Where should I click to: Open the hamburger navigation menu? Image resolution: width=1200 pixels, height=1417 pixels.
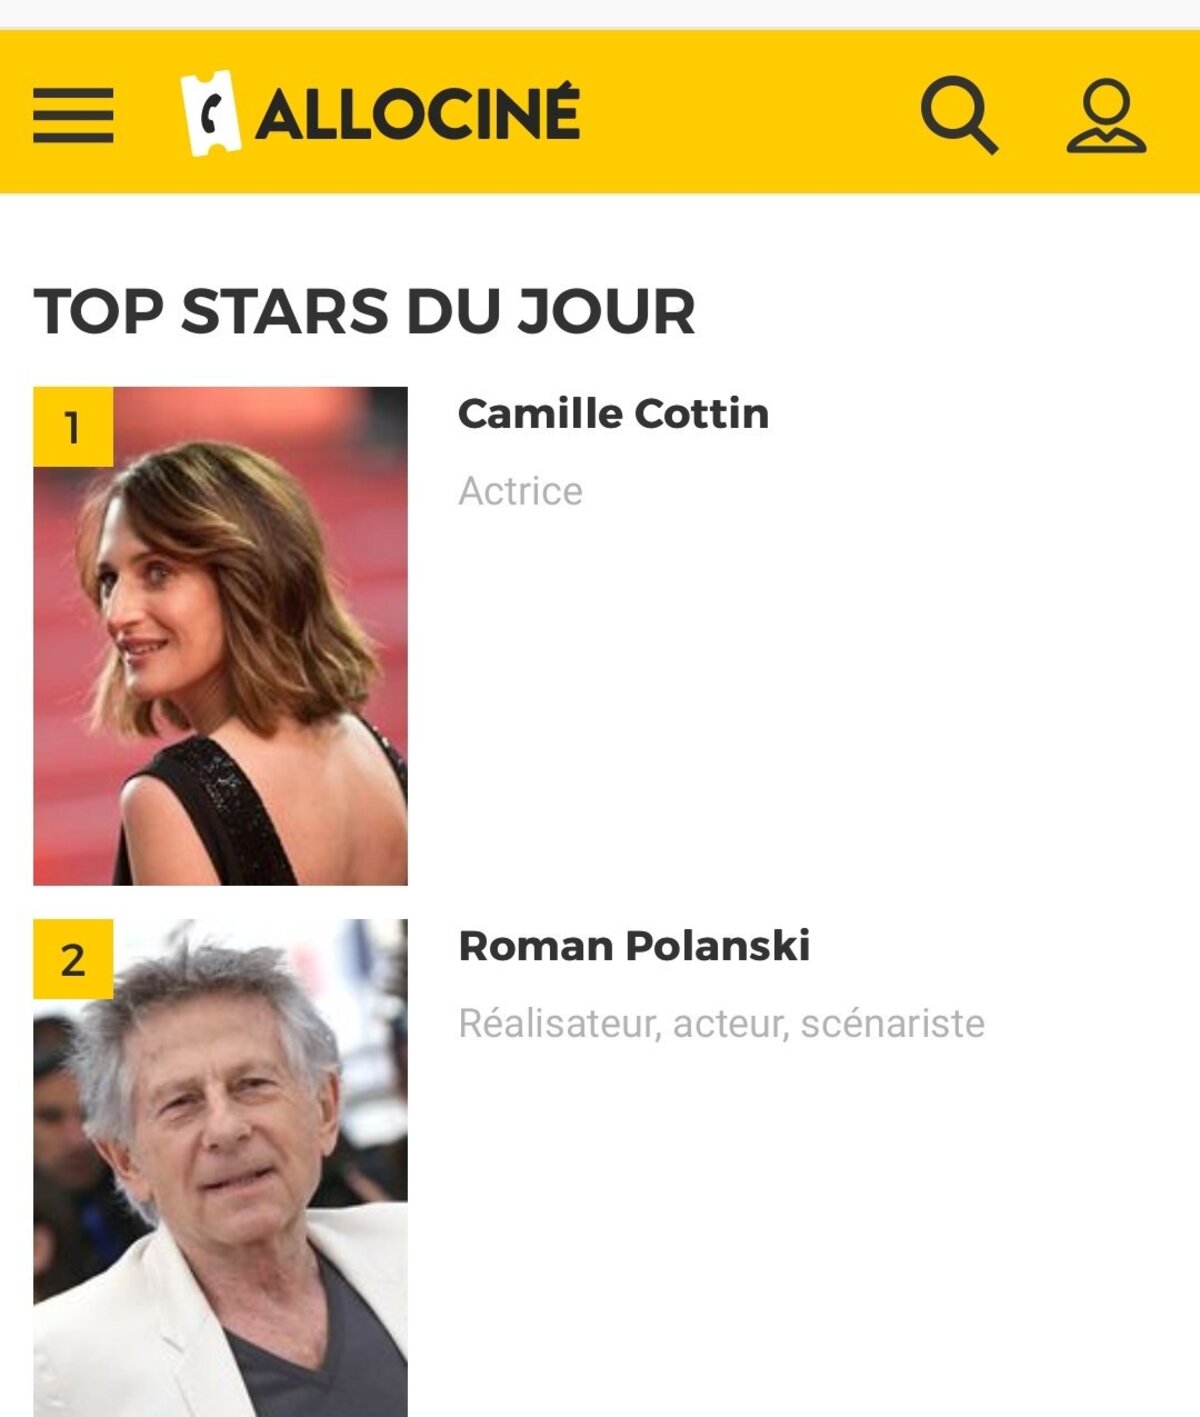click(73, 115)
